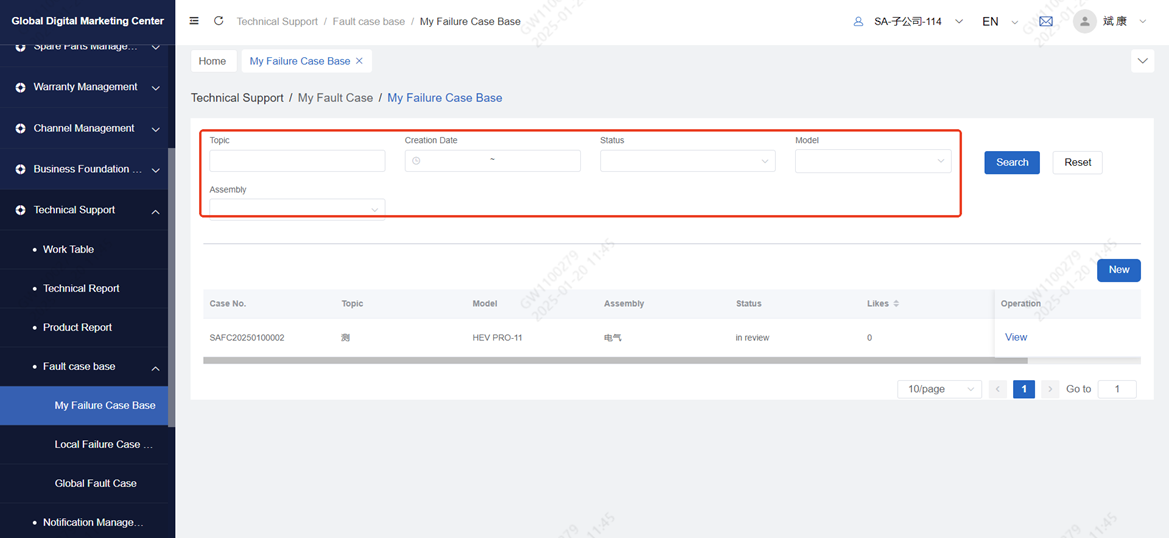Click the user avatar icon
The height and width of the screenshot is (538, 1169).
1085,21
